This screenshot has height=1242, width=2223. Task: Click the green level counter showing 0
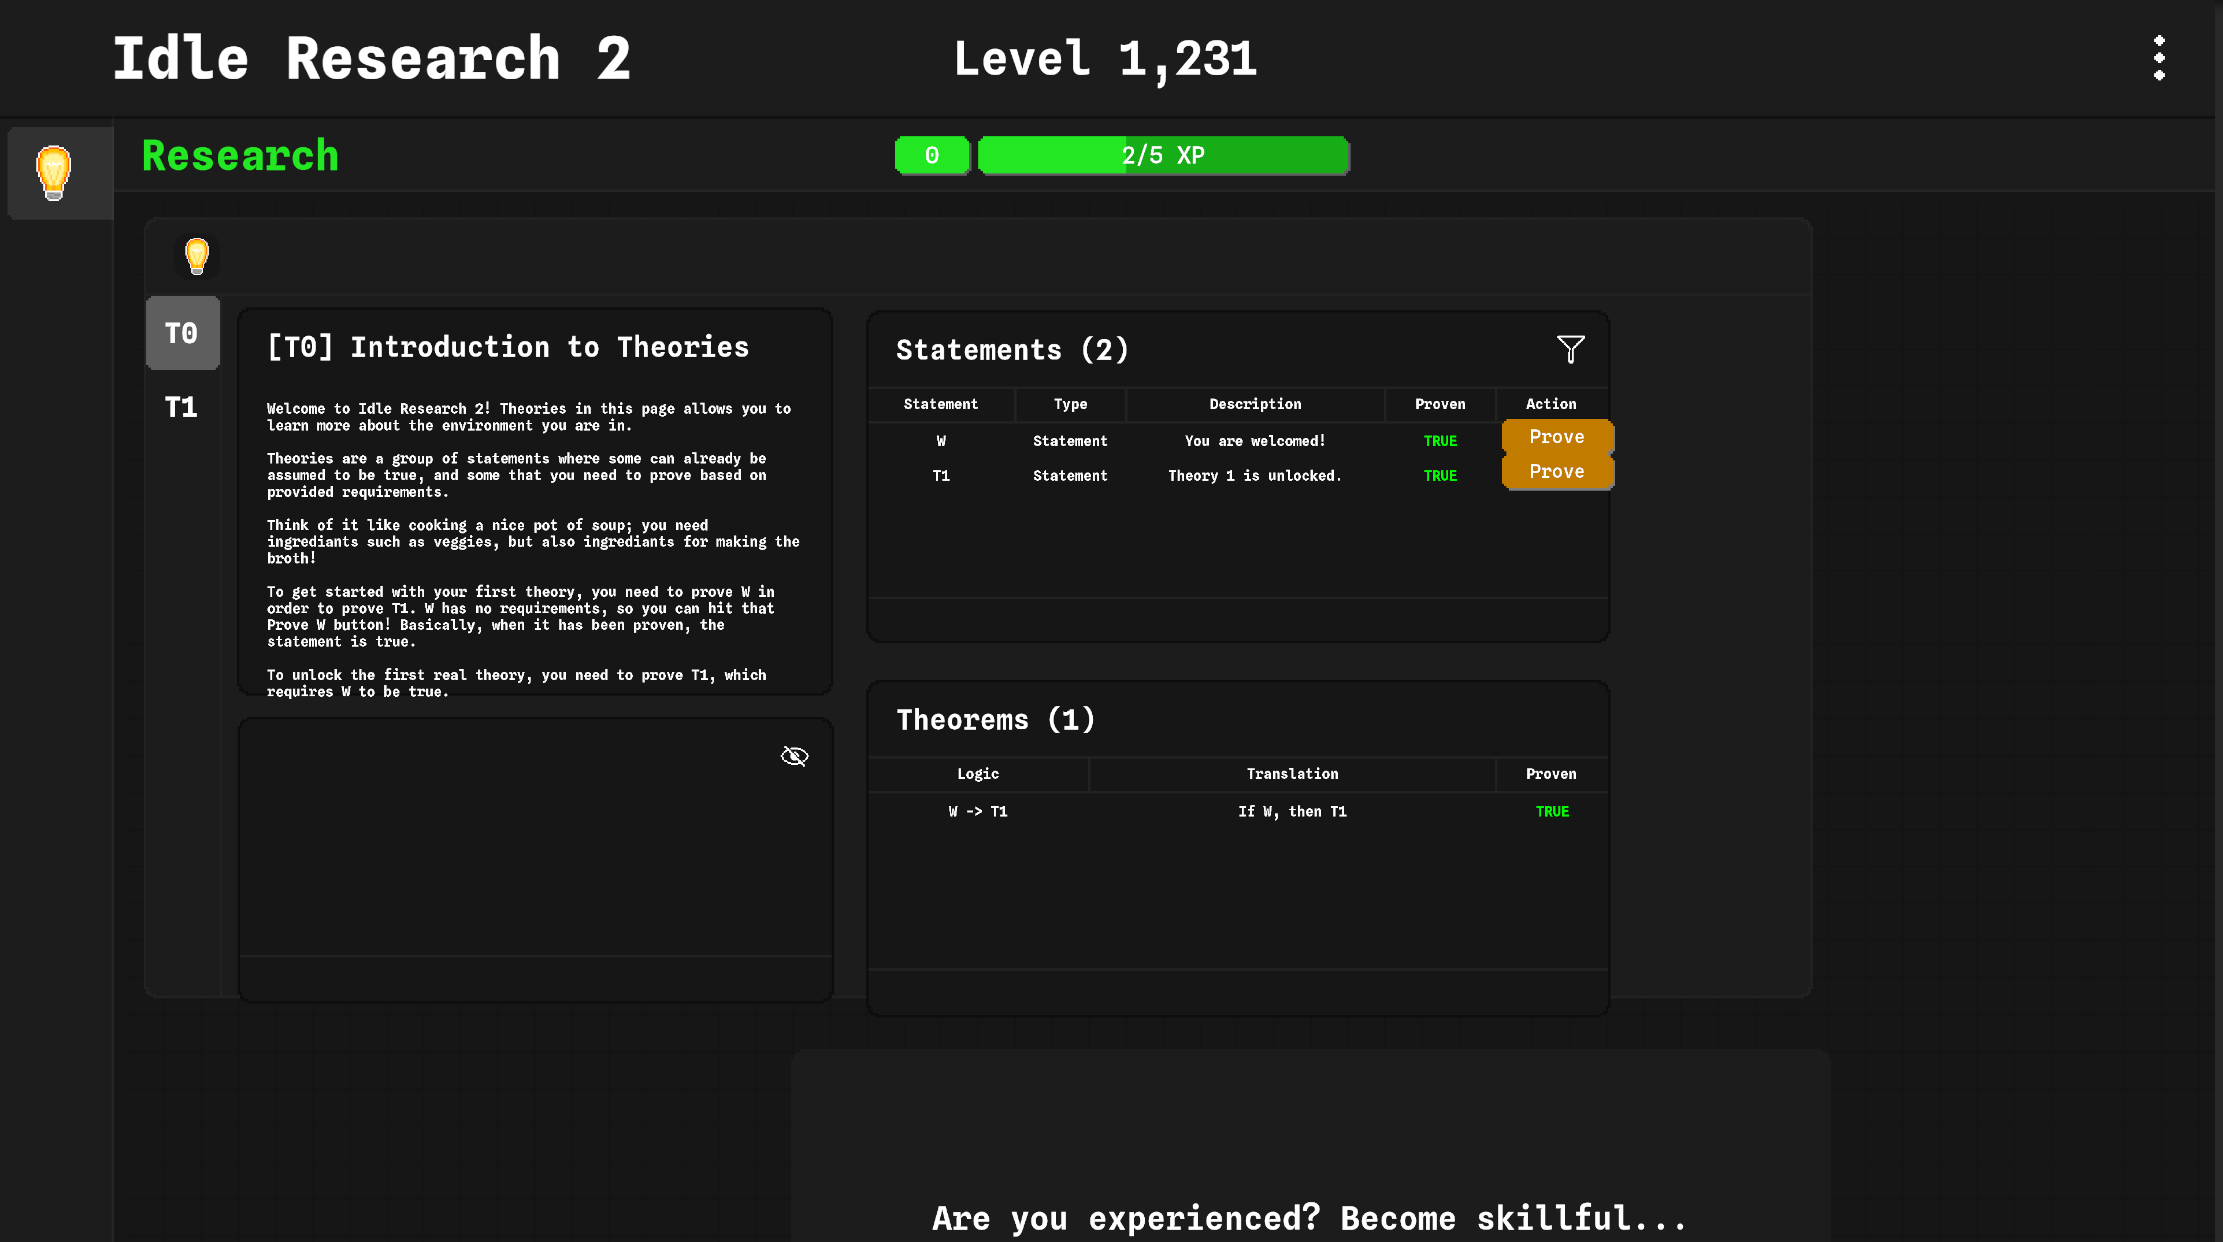pyautogui.click(x=931, y=156)
